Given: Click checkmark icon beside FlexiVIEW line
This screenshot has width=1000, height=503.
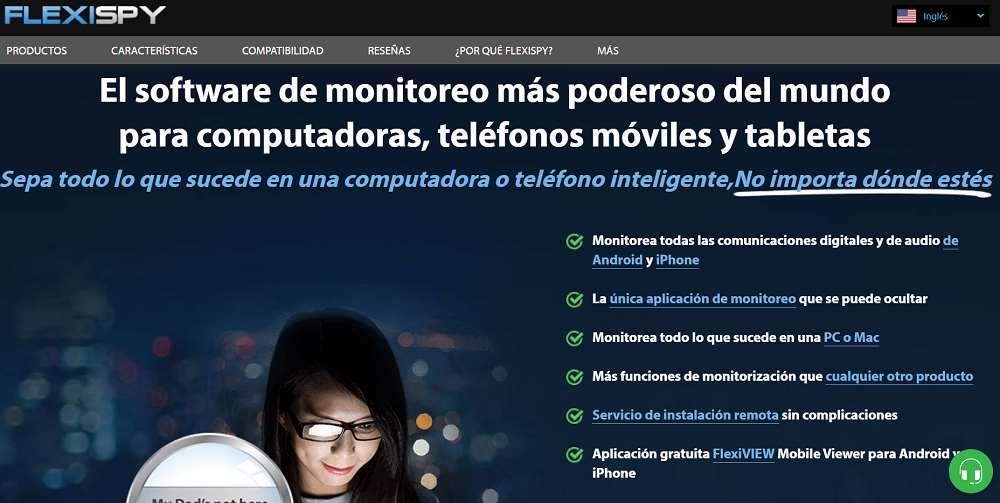Looking at the screenshot, I should (x=575, y=455).
